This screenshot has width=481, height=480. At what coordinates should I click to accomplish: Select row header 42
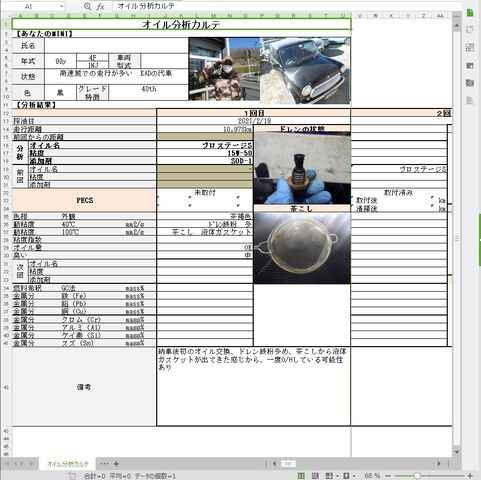click(6, 387)
